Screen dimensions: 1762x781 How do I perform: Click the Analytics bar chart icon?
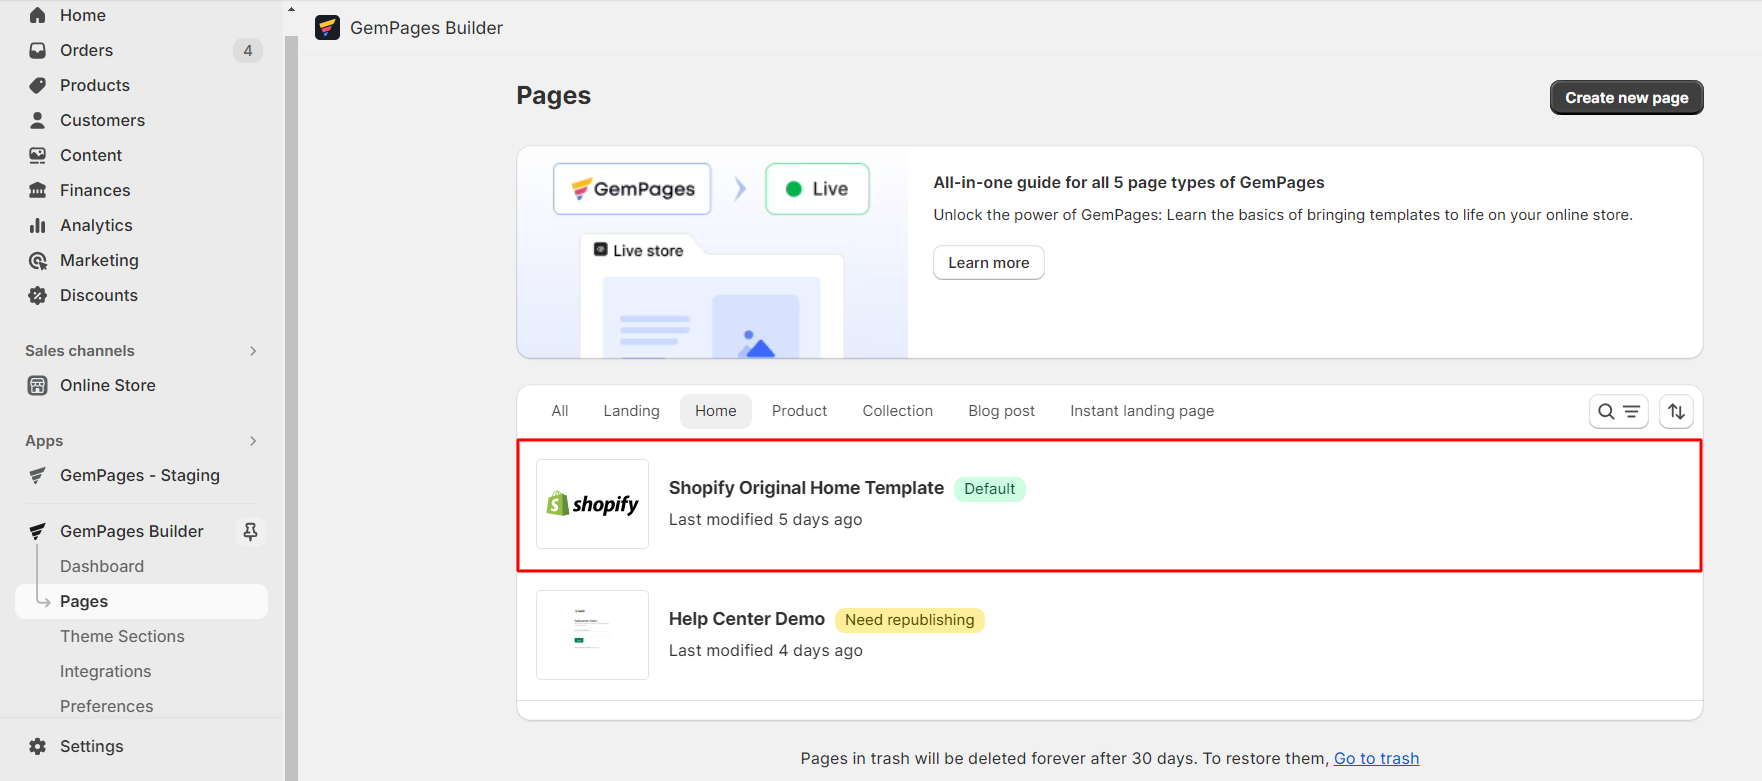coord(38,225)
